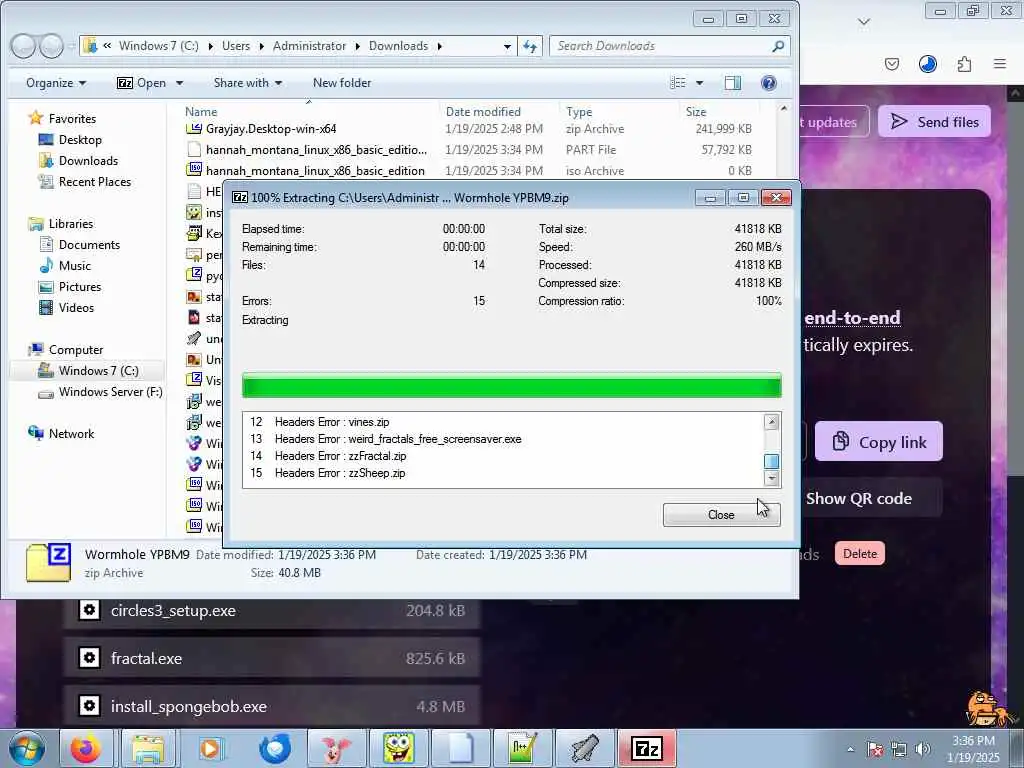Viewport: 1024px width, 768px height.
Task: Expand the view options dropdown arrow
Action: pyautogui.click(x=699, y=83)
